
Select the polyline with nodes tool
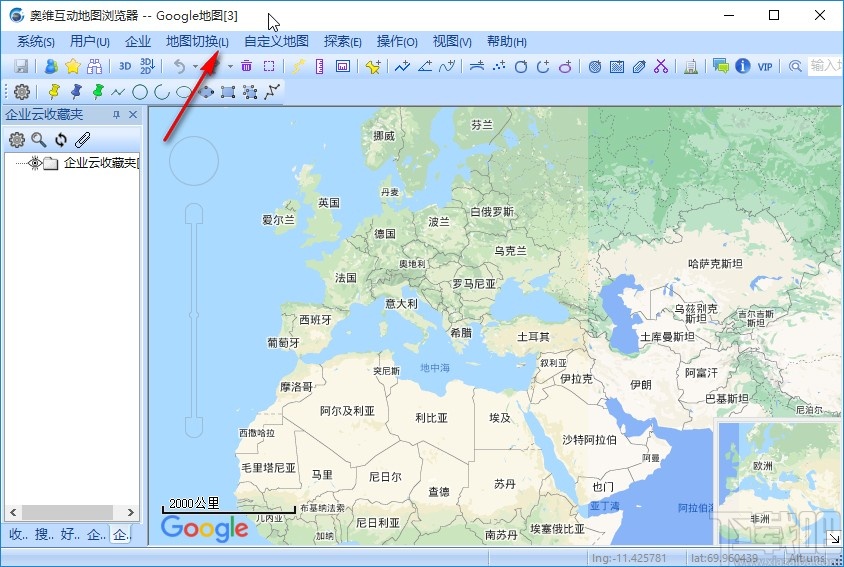click(x=272, y=92)
